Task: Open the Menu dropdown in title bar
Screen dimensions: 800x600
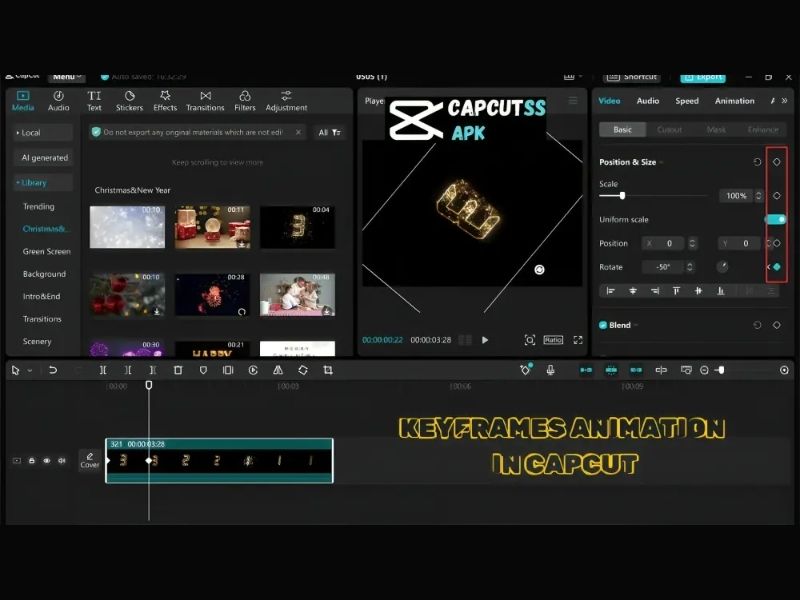Action: [67, 77]
